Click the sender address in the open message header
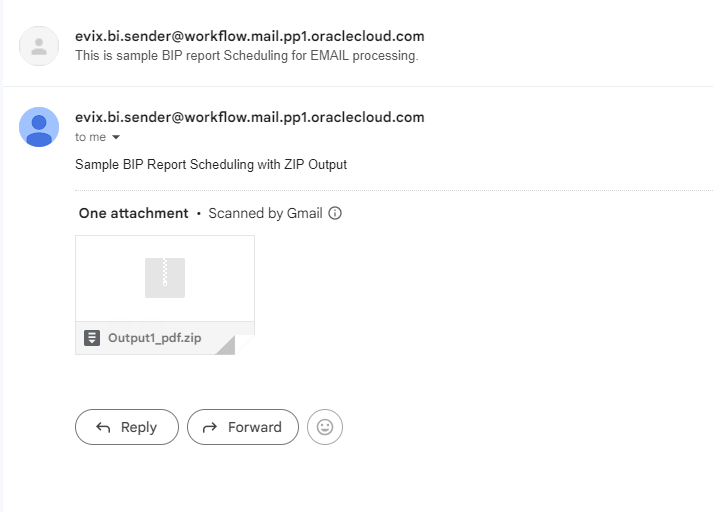 click(250, 117)
